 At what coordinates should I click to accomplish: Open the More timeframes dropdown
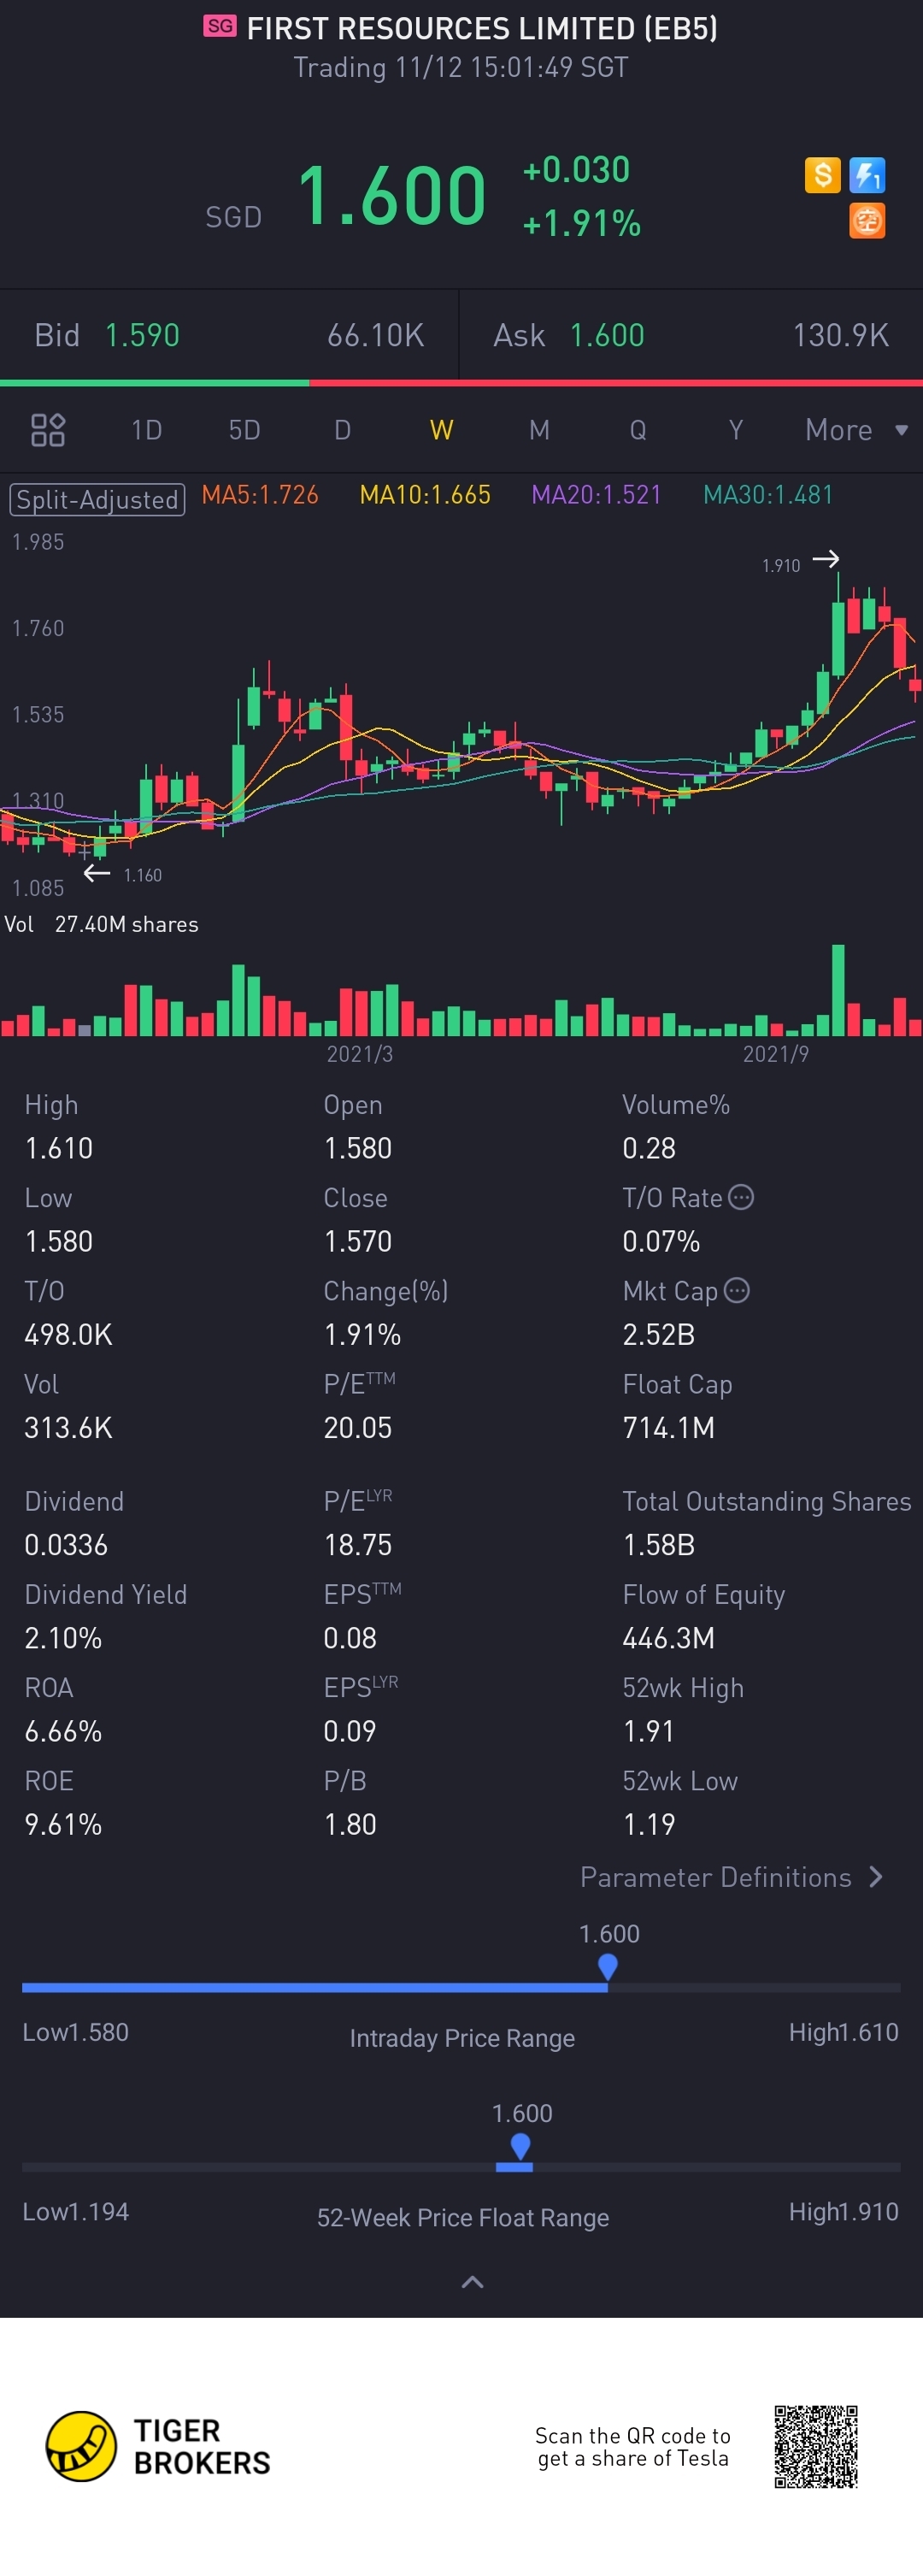pos(856,430)
